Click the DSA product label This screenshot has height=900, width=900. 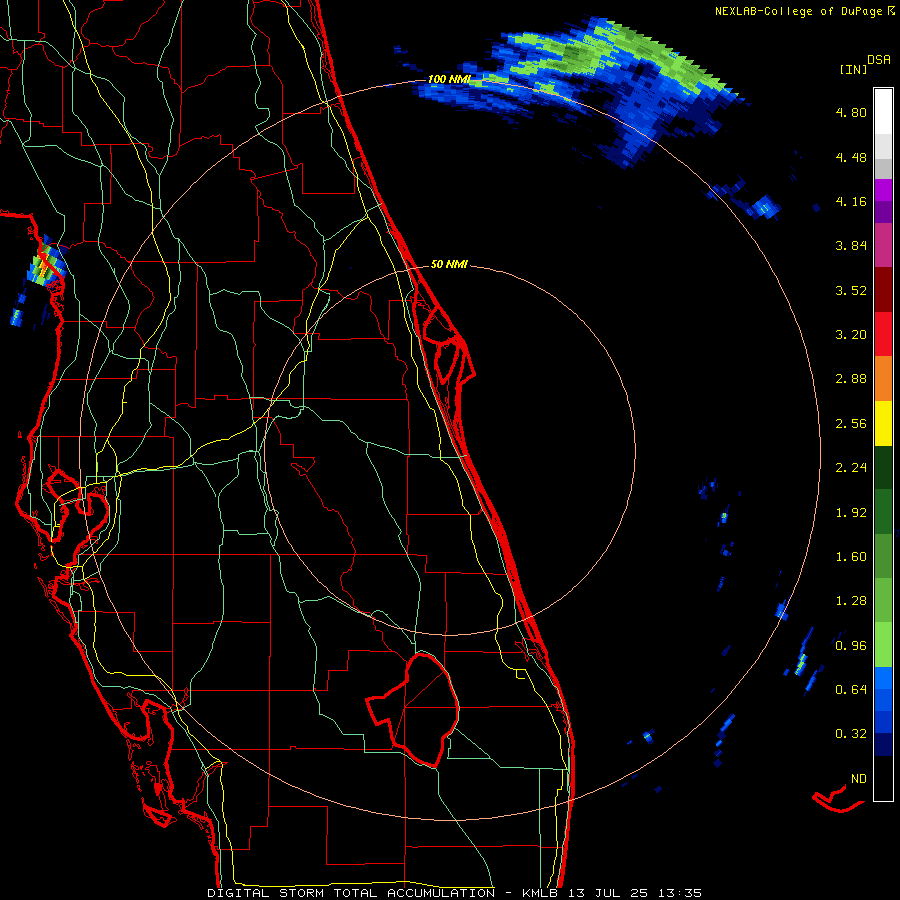click(x=879, y=60)
